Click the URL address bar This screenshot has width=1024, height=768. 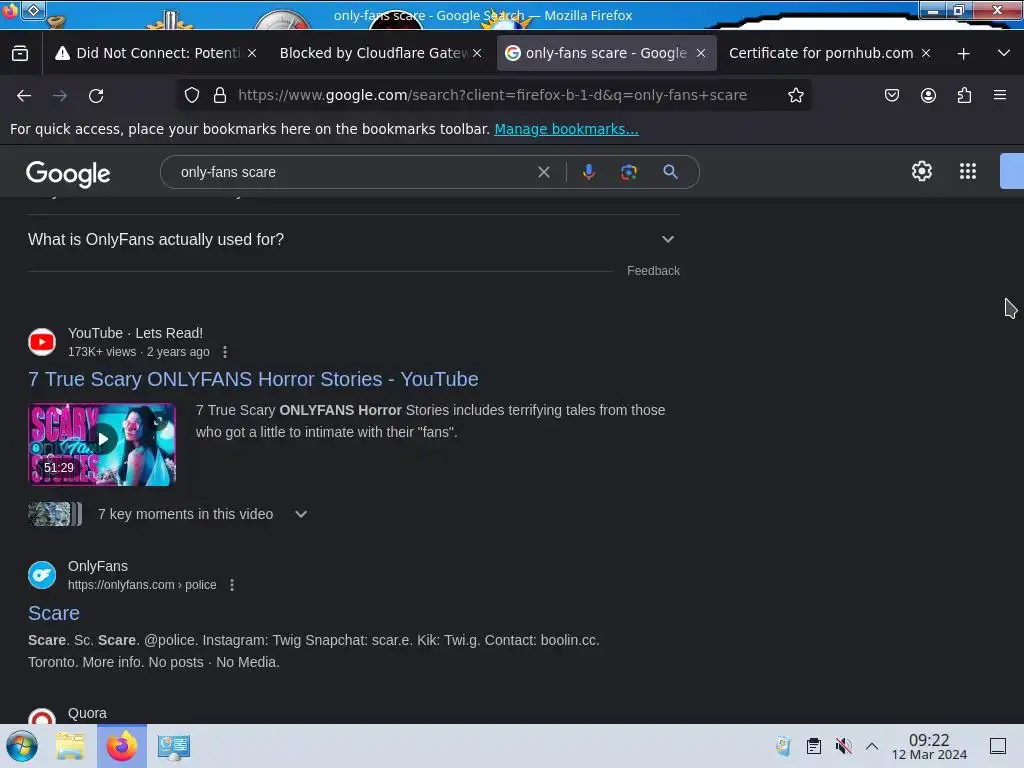pos(492,95)
